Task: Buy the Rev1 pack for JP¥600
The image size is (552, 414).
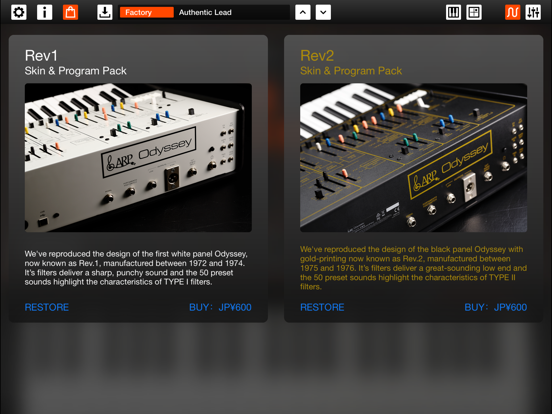Action: [220, 307]
